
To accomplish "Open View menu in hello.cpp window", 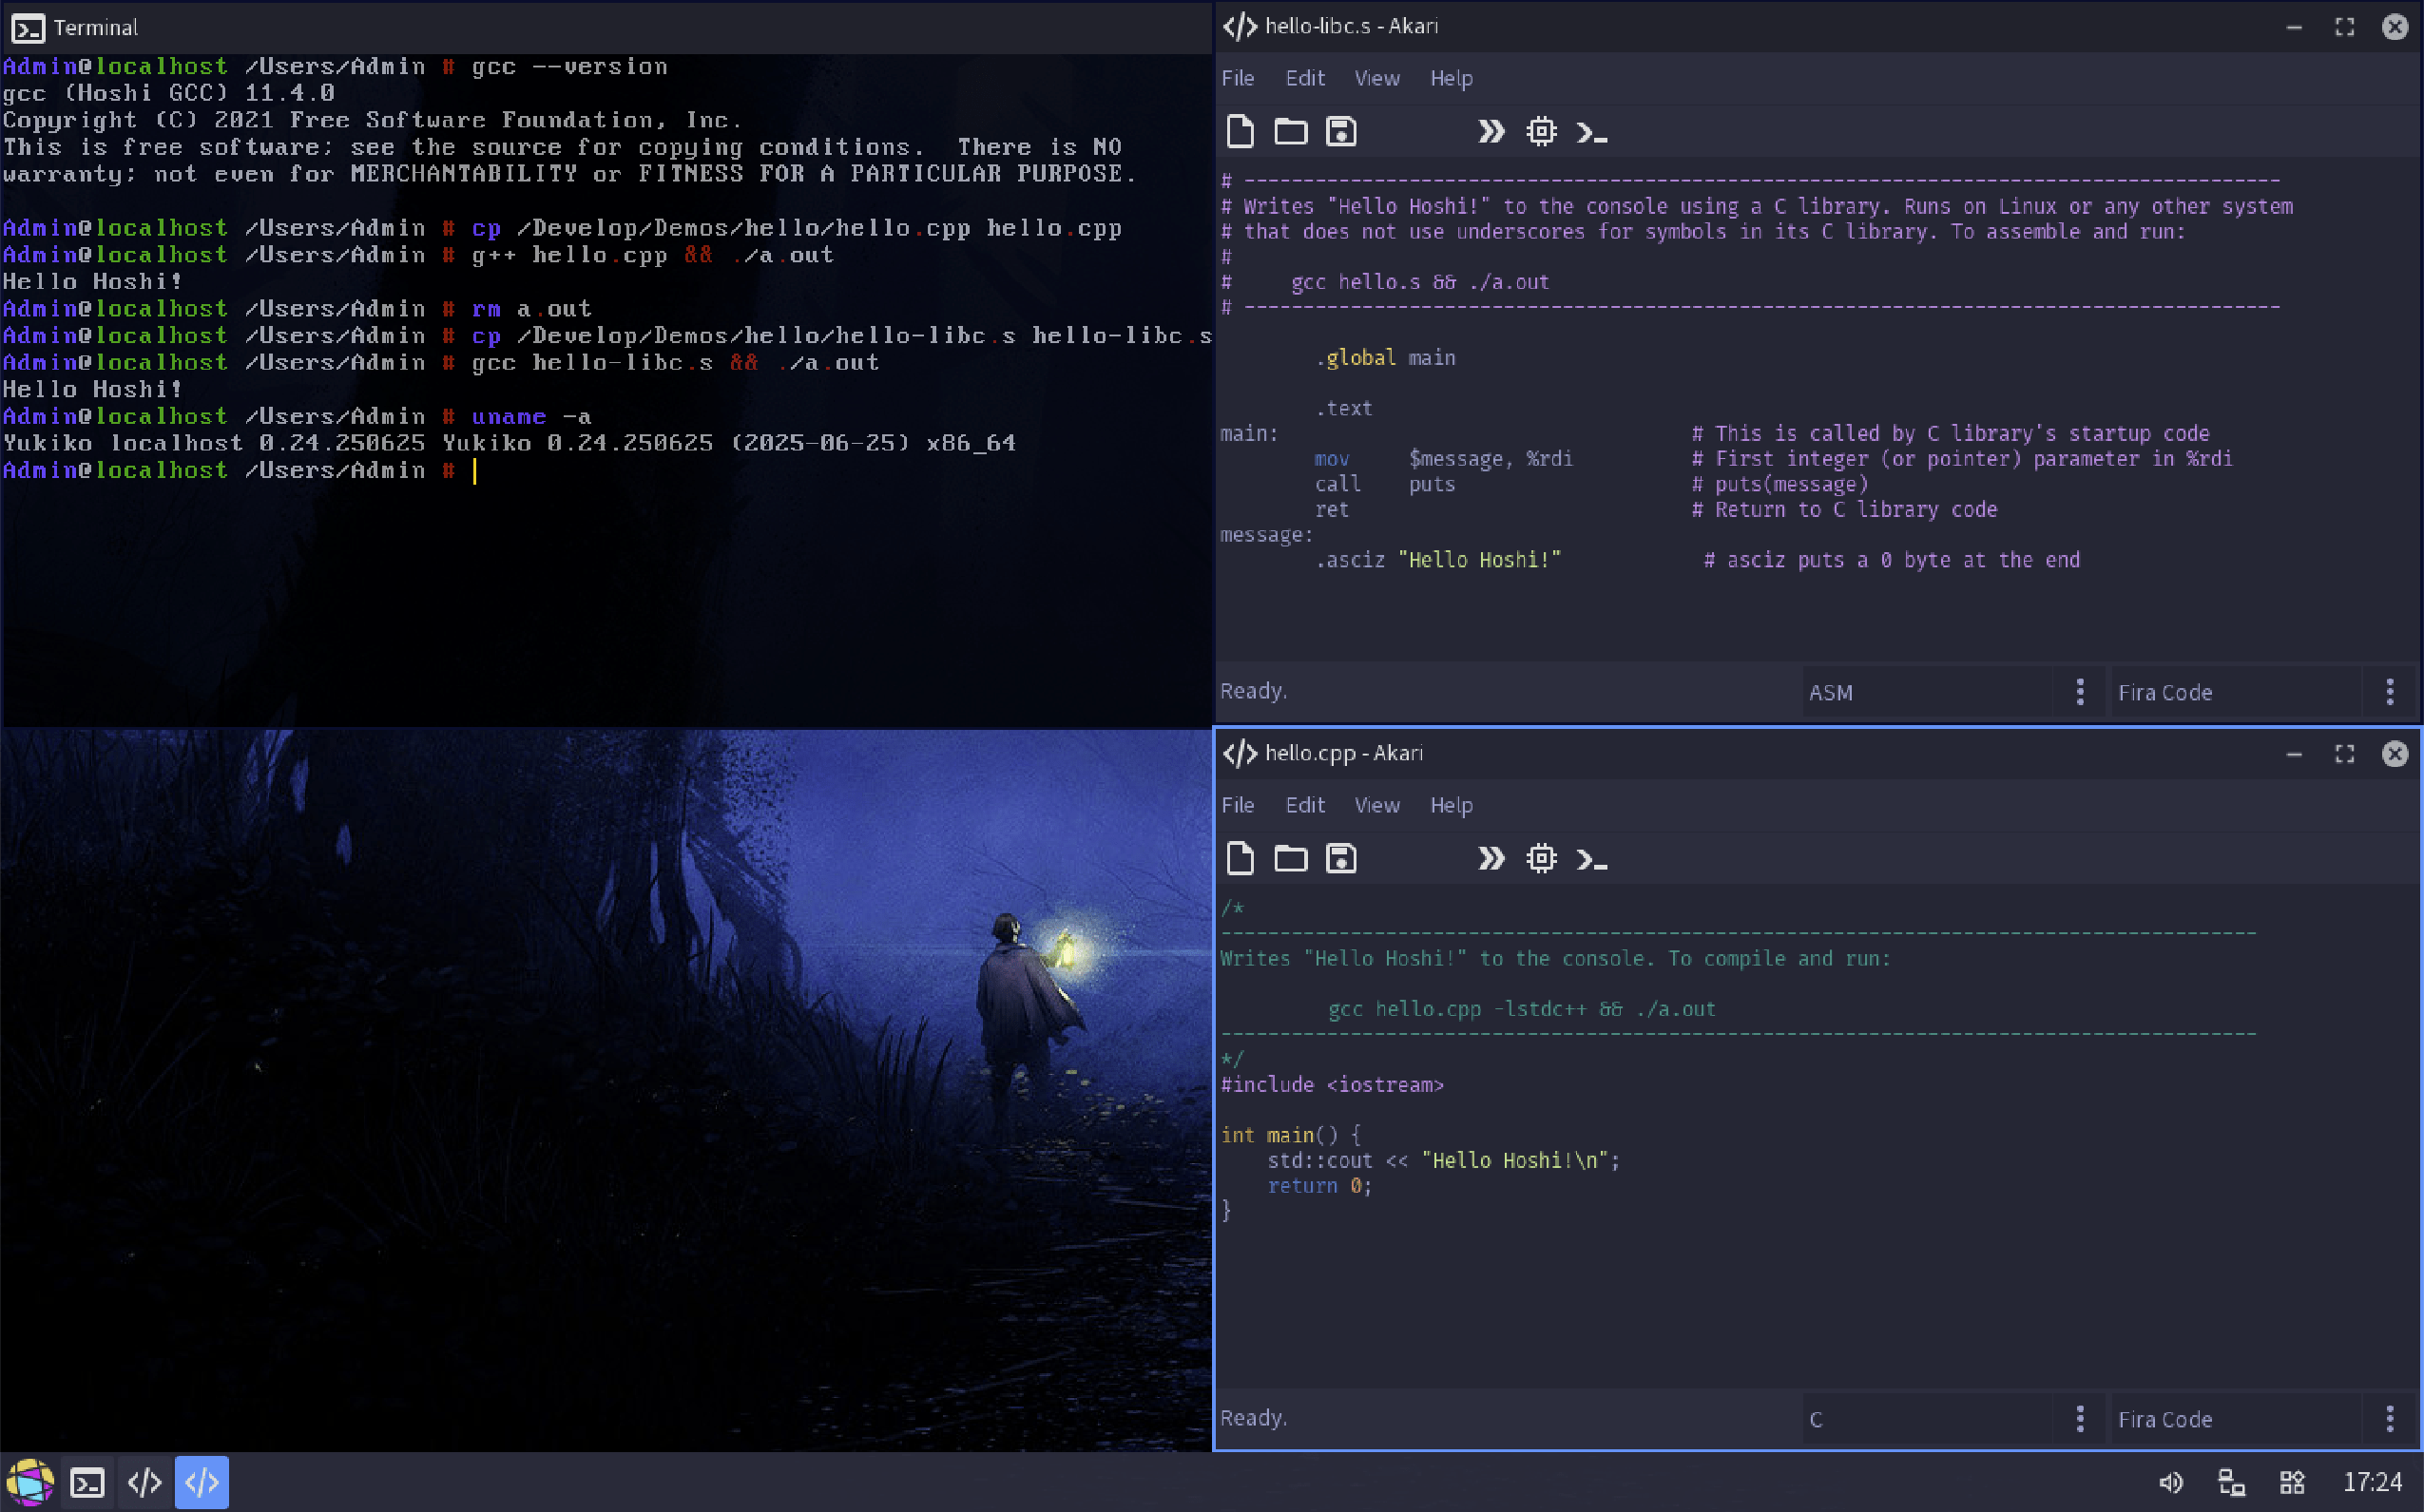I will tap(1377, 805).
